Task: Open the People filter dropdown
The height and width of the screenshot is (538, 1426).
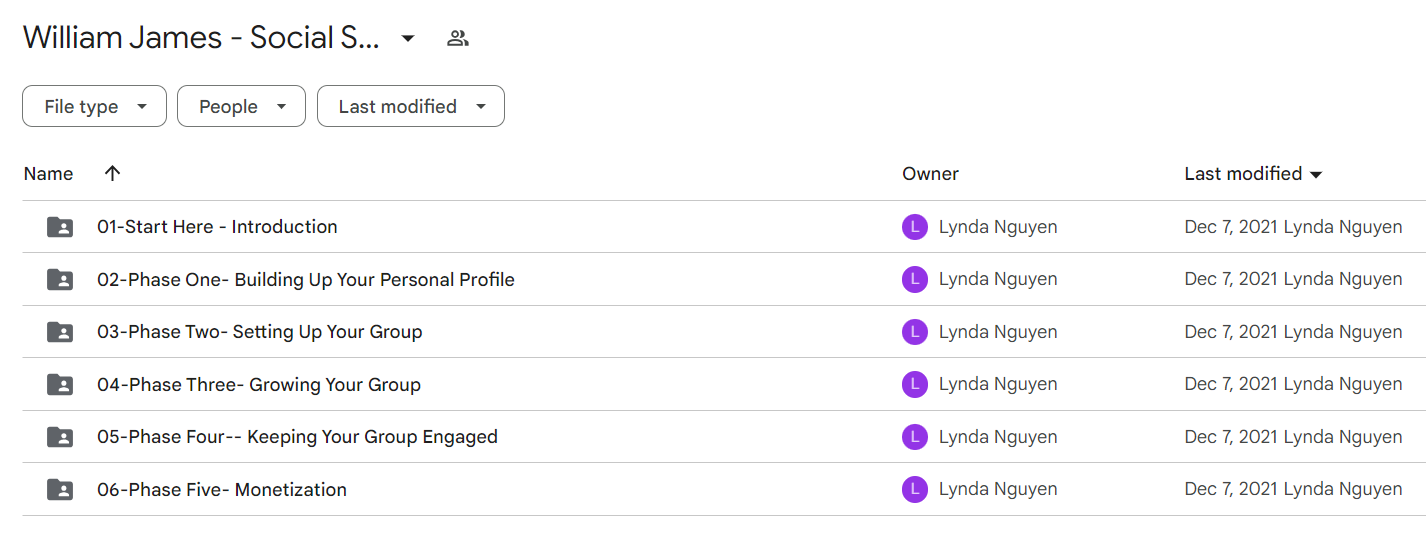Action: (x=241, y=107)
